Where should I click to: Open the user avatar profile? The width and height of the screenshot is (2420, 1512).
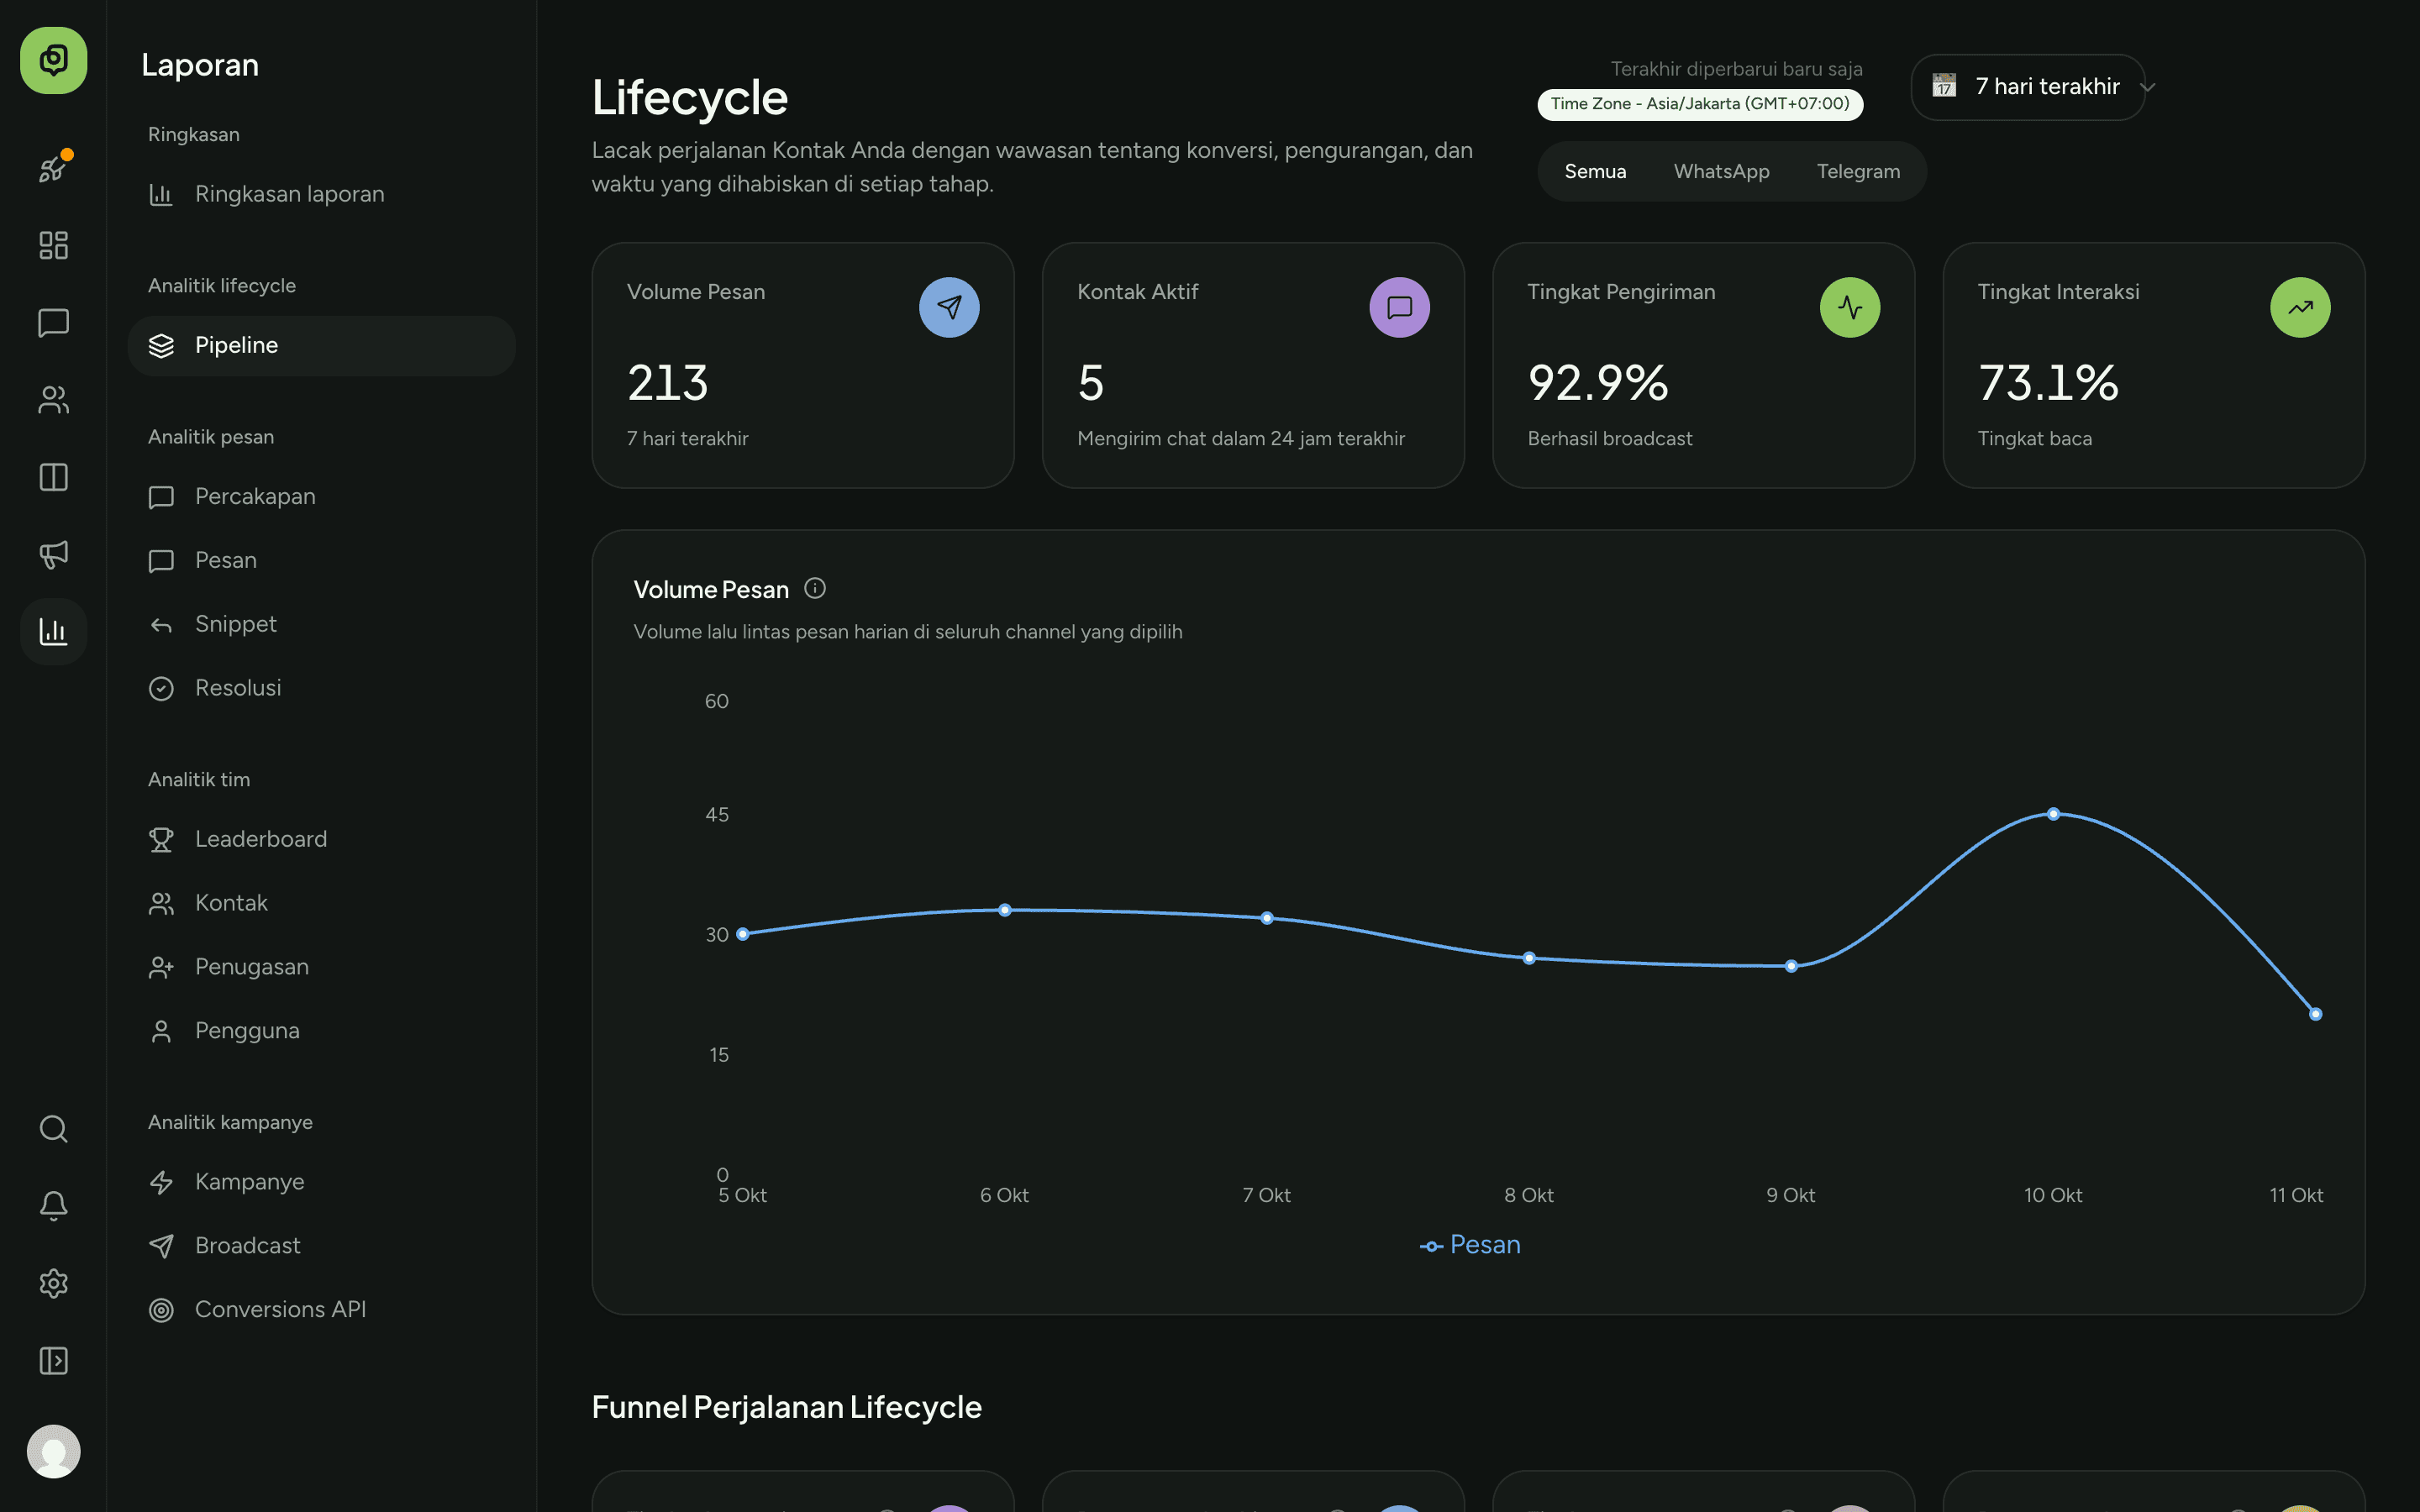point(54,1451)
